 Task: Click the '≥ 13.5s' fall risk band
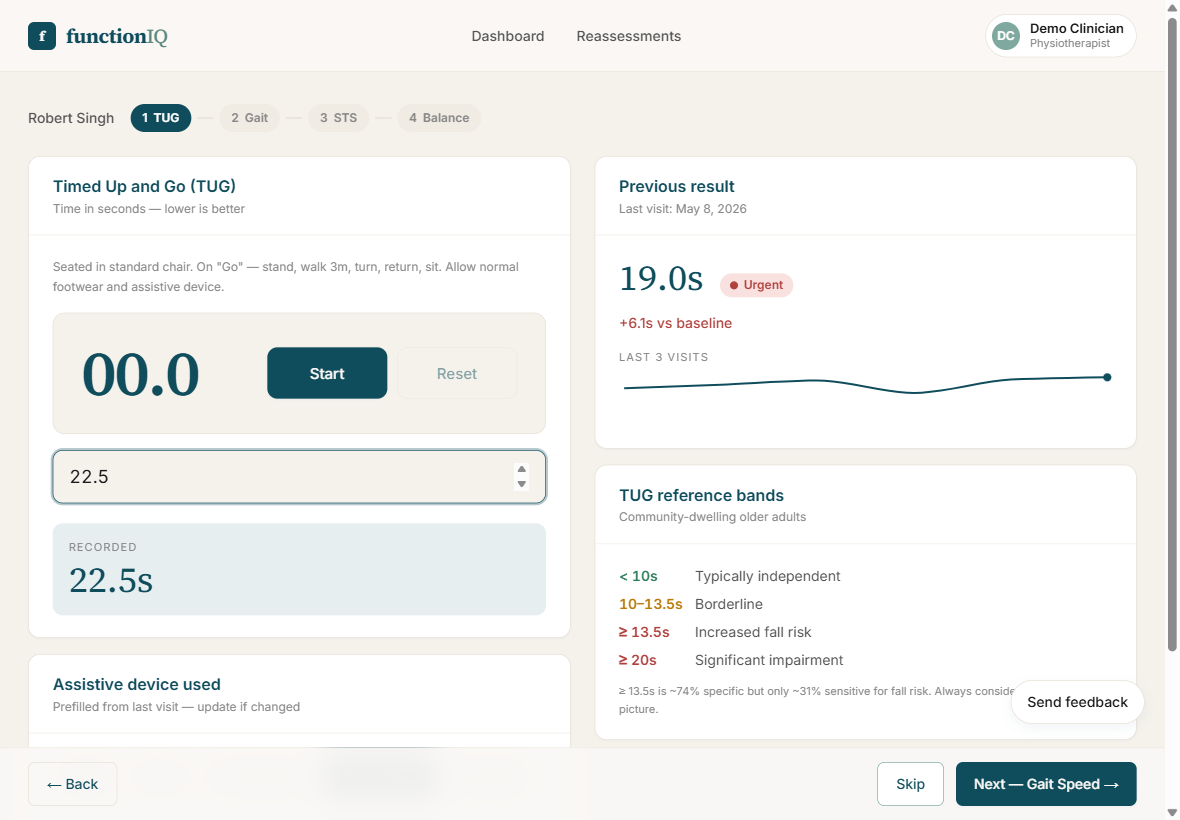pyautogui.click(x=643, y=632)
